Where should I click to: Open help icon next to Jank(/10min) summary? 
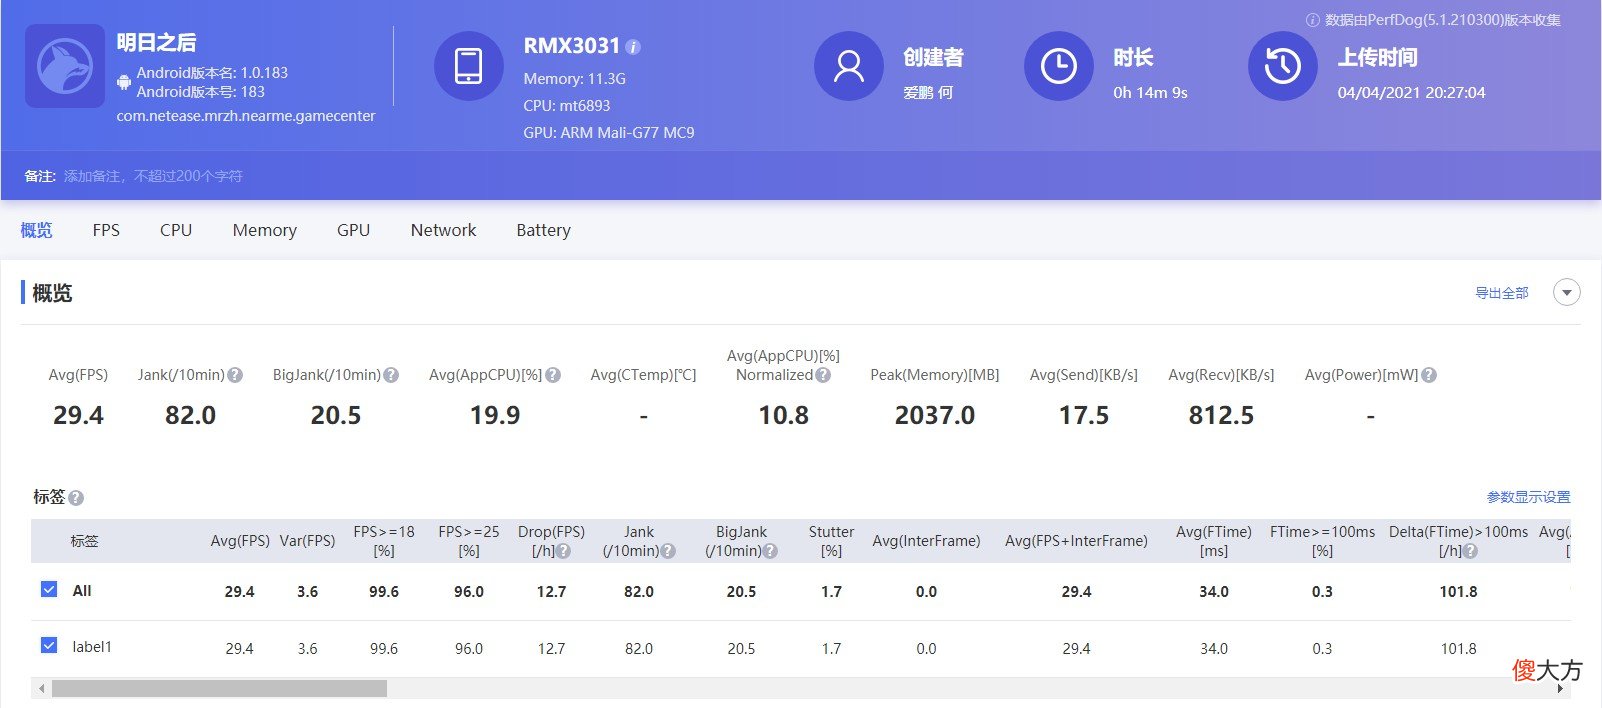coord(235,375)
